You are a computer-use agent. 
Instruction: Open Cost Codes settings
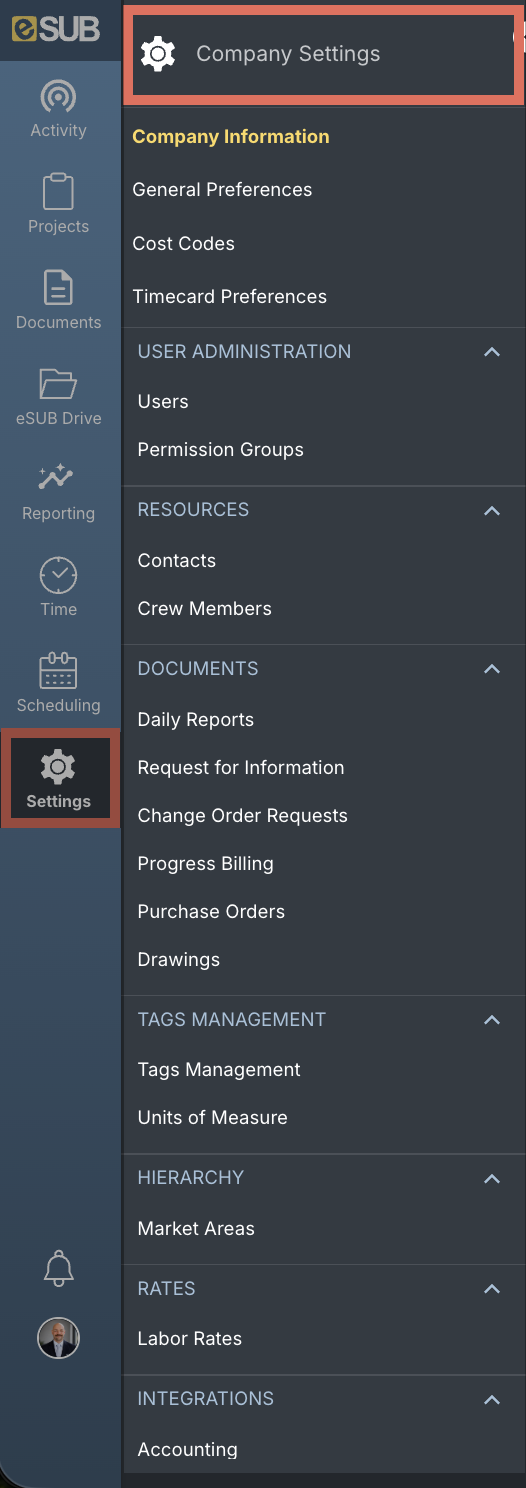coord(183,244)
